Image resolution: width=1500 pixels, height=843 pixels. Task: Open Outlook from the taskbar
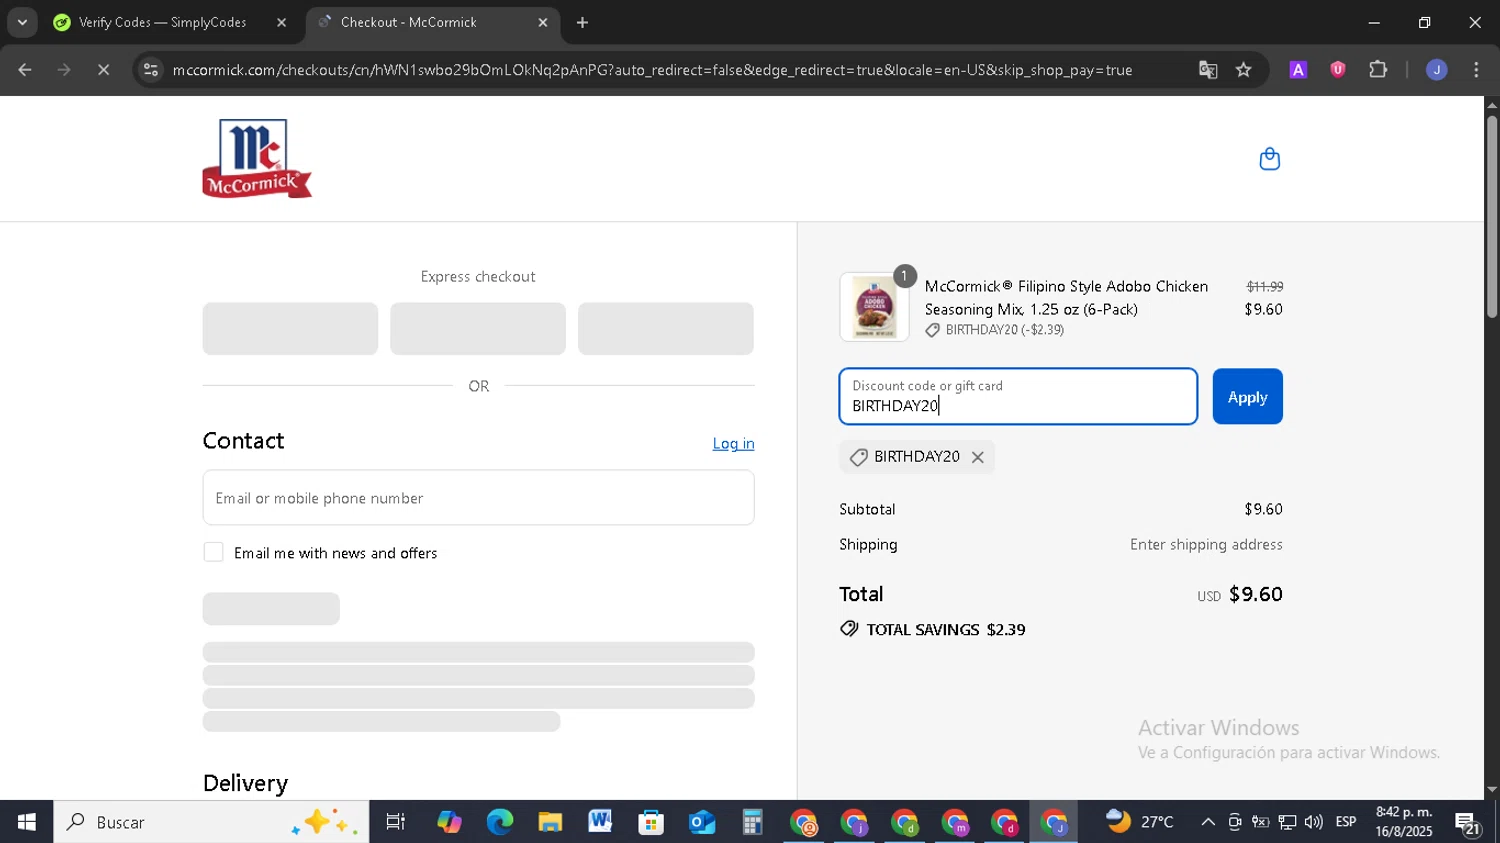coord(702,822)
